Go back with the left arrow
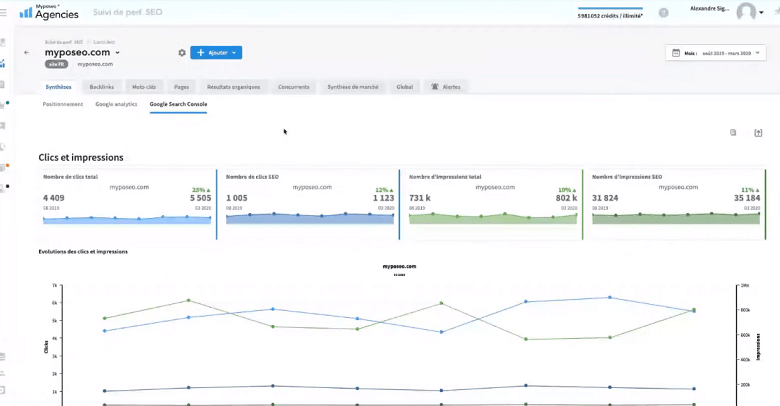This screenshot has width=780, height=406. 26,52
